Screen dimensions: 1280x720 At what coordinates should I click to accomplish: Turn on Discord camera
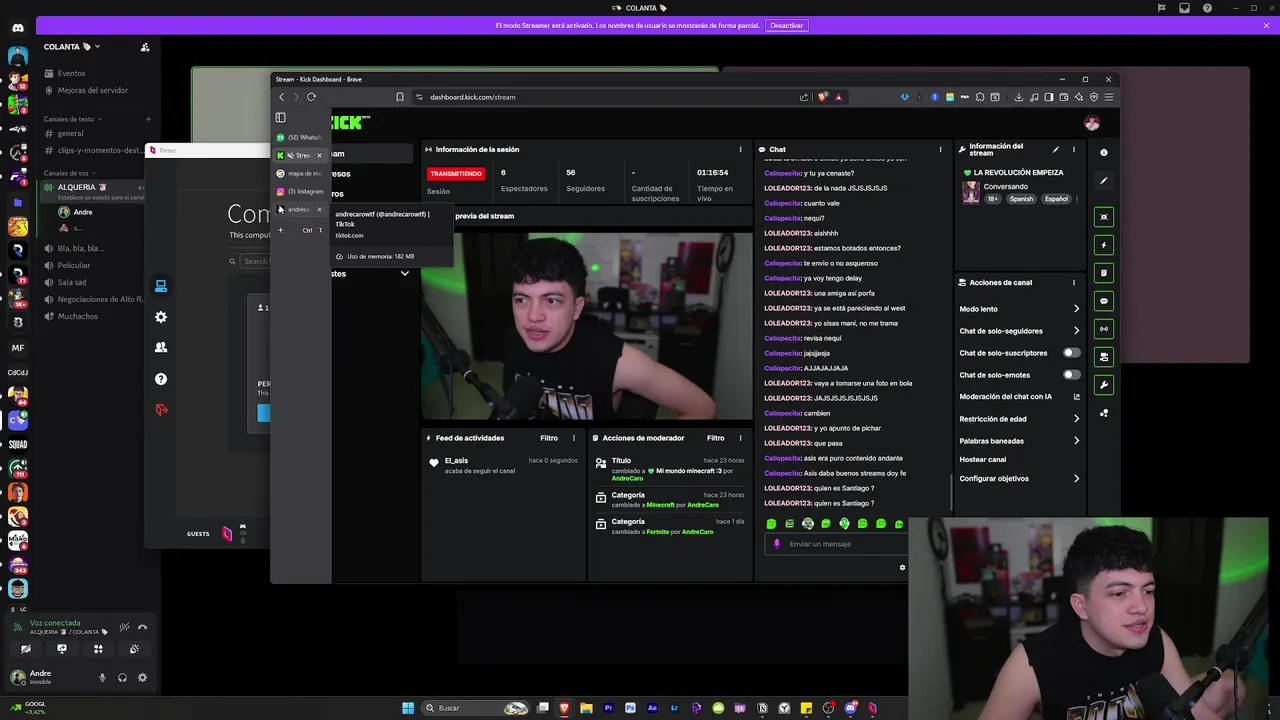(x=26, y=649)
